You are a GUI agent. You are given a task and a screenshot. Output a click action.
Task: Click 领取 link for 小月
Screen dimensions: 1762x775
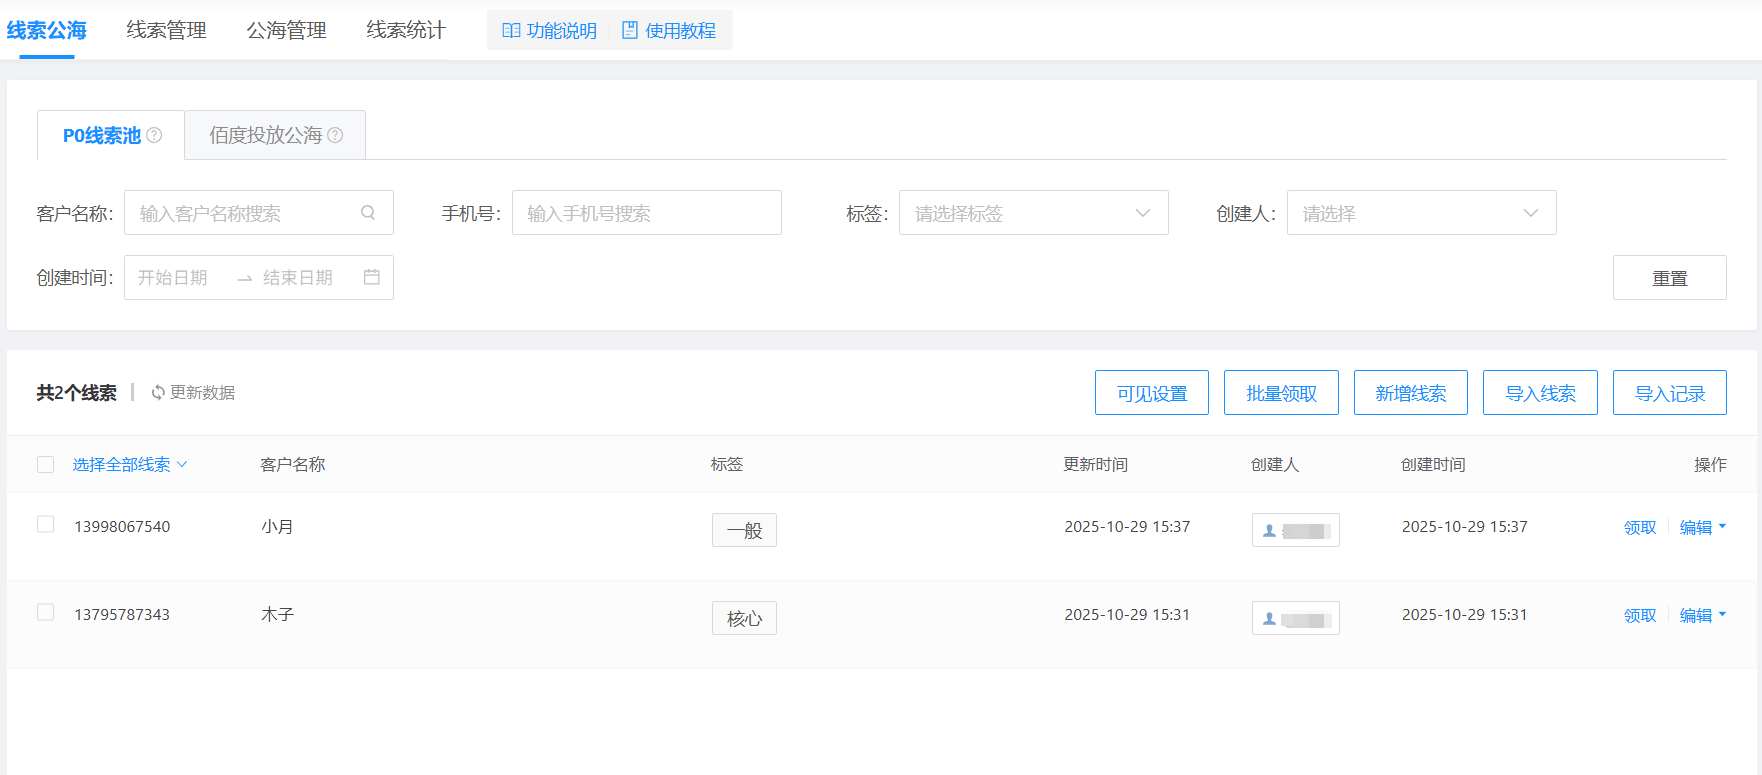point(1639,528)
